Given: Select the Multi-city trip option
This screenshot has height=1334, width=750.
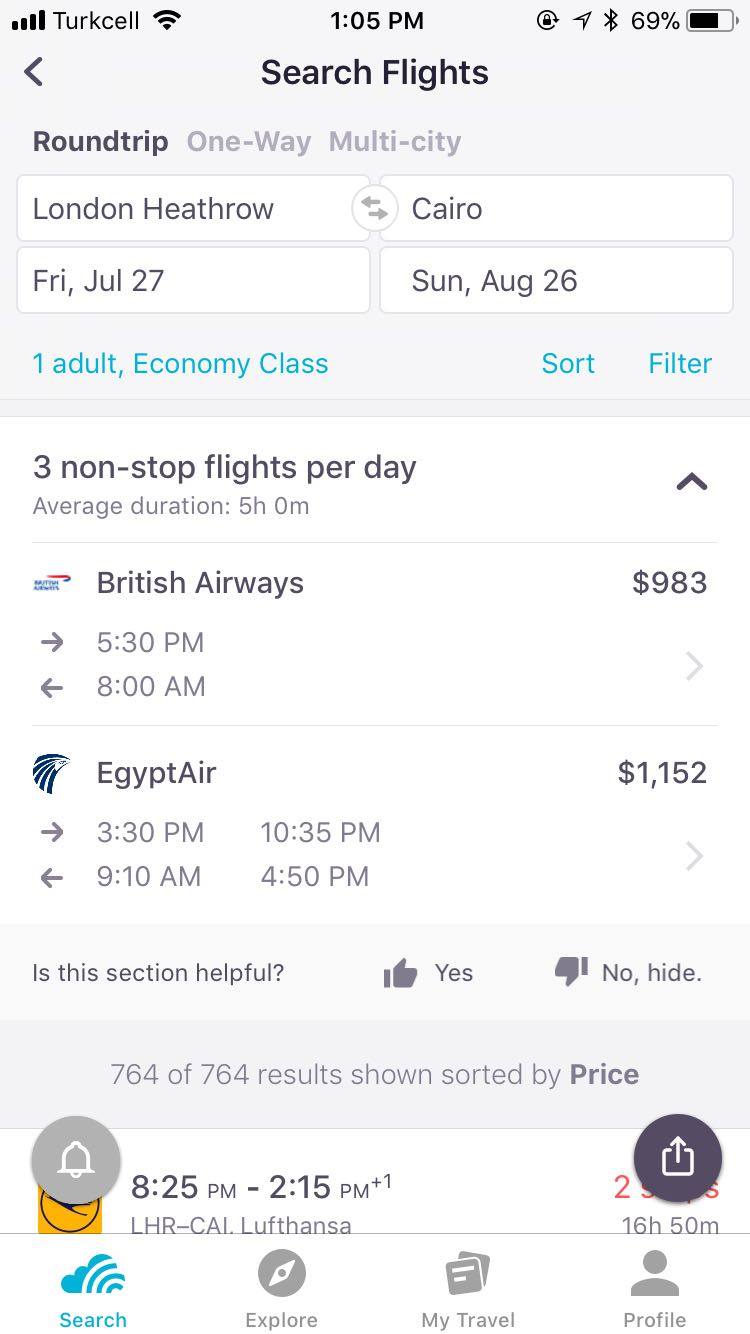Looking at the screenshot, I should coord(395,141).
